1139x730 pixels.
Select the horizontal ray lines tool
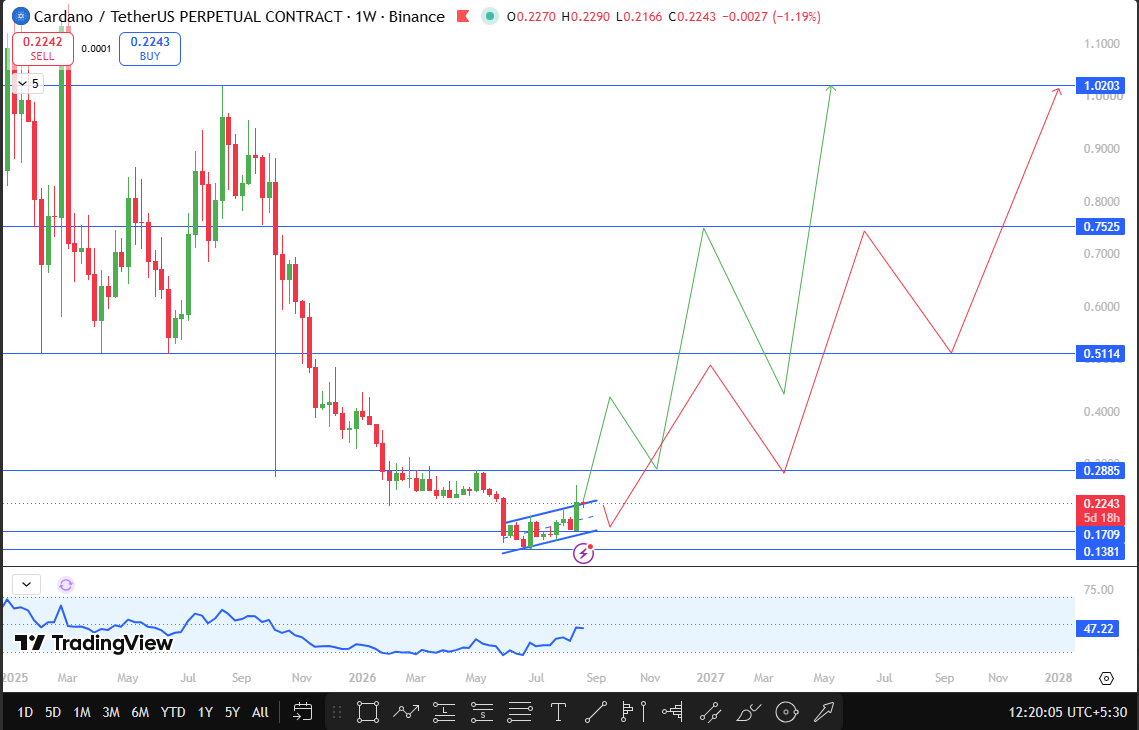click(520, 712)
